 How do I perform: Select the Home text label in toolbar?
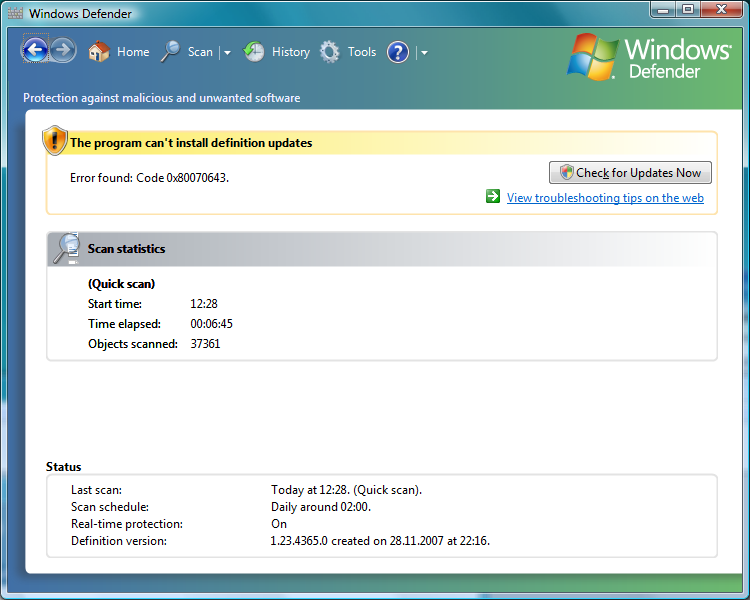point(133,52)
